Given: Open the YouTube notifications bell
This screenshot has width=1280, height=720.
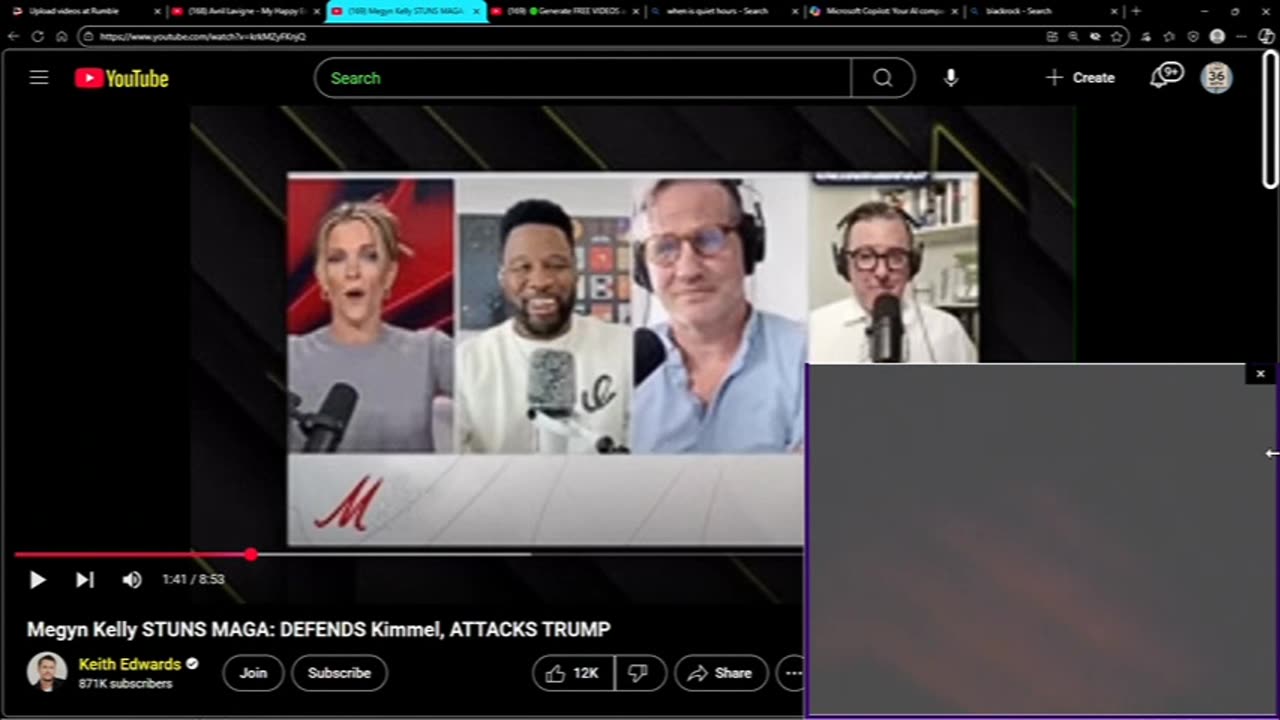Looking at the screenshot, I should pos(1164,76).
